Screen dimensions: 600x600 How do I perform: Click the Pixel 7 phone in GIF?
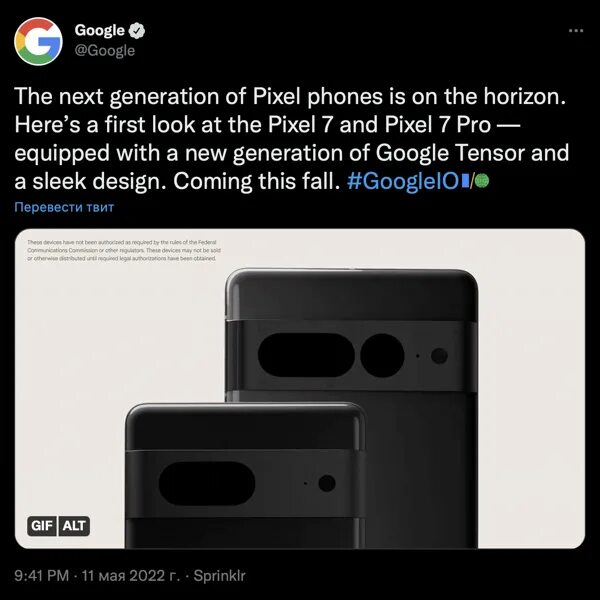click(x=245, y=475)
